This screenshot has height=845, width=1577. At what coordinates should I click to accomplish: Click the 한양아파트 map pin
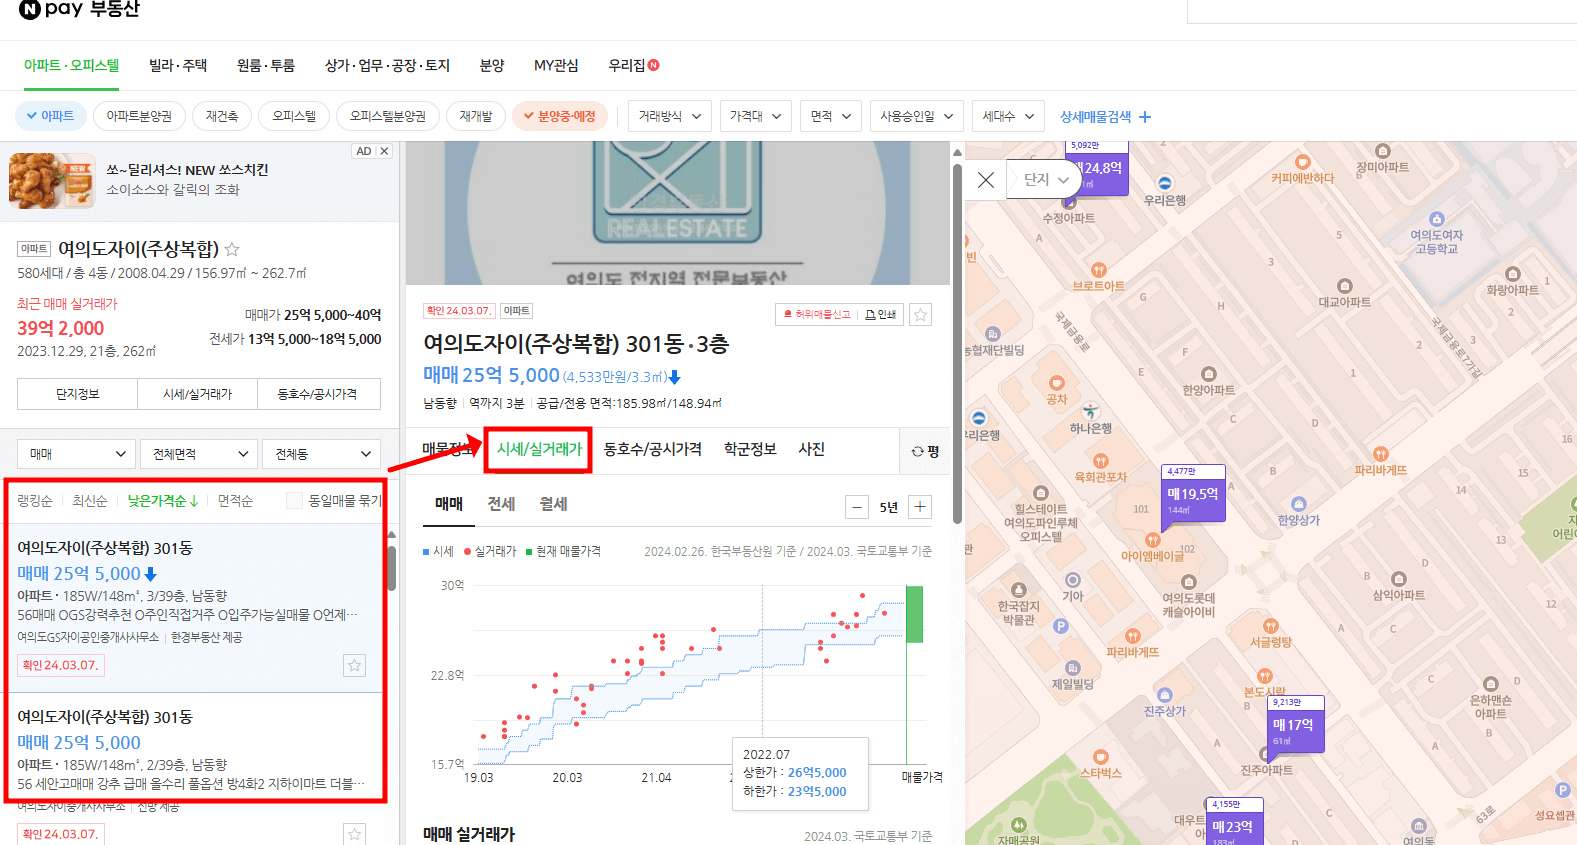(x=1209, y=375)
